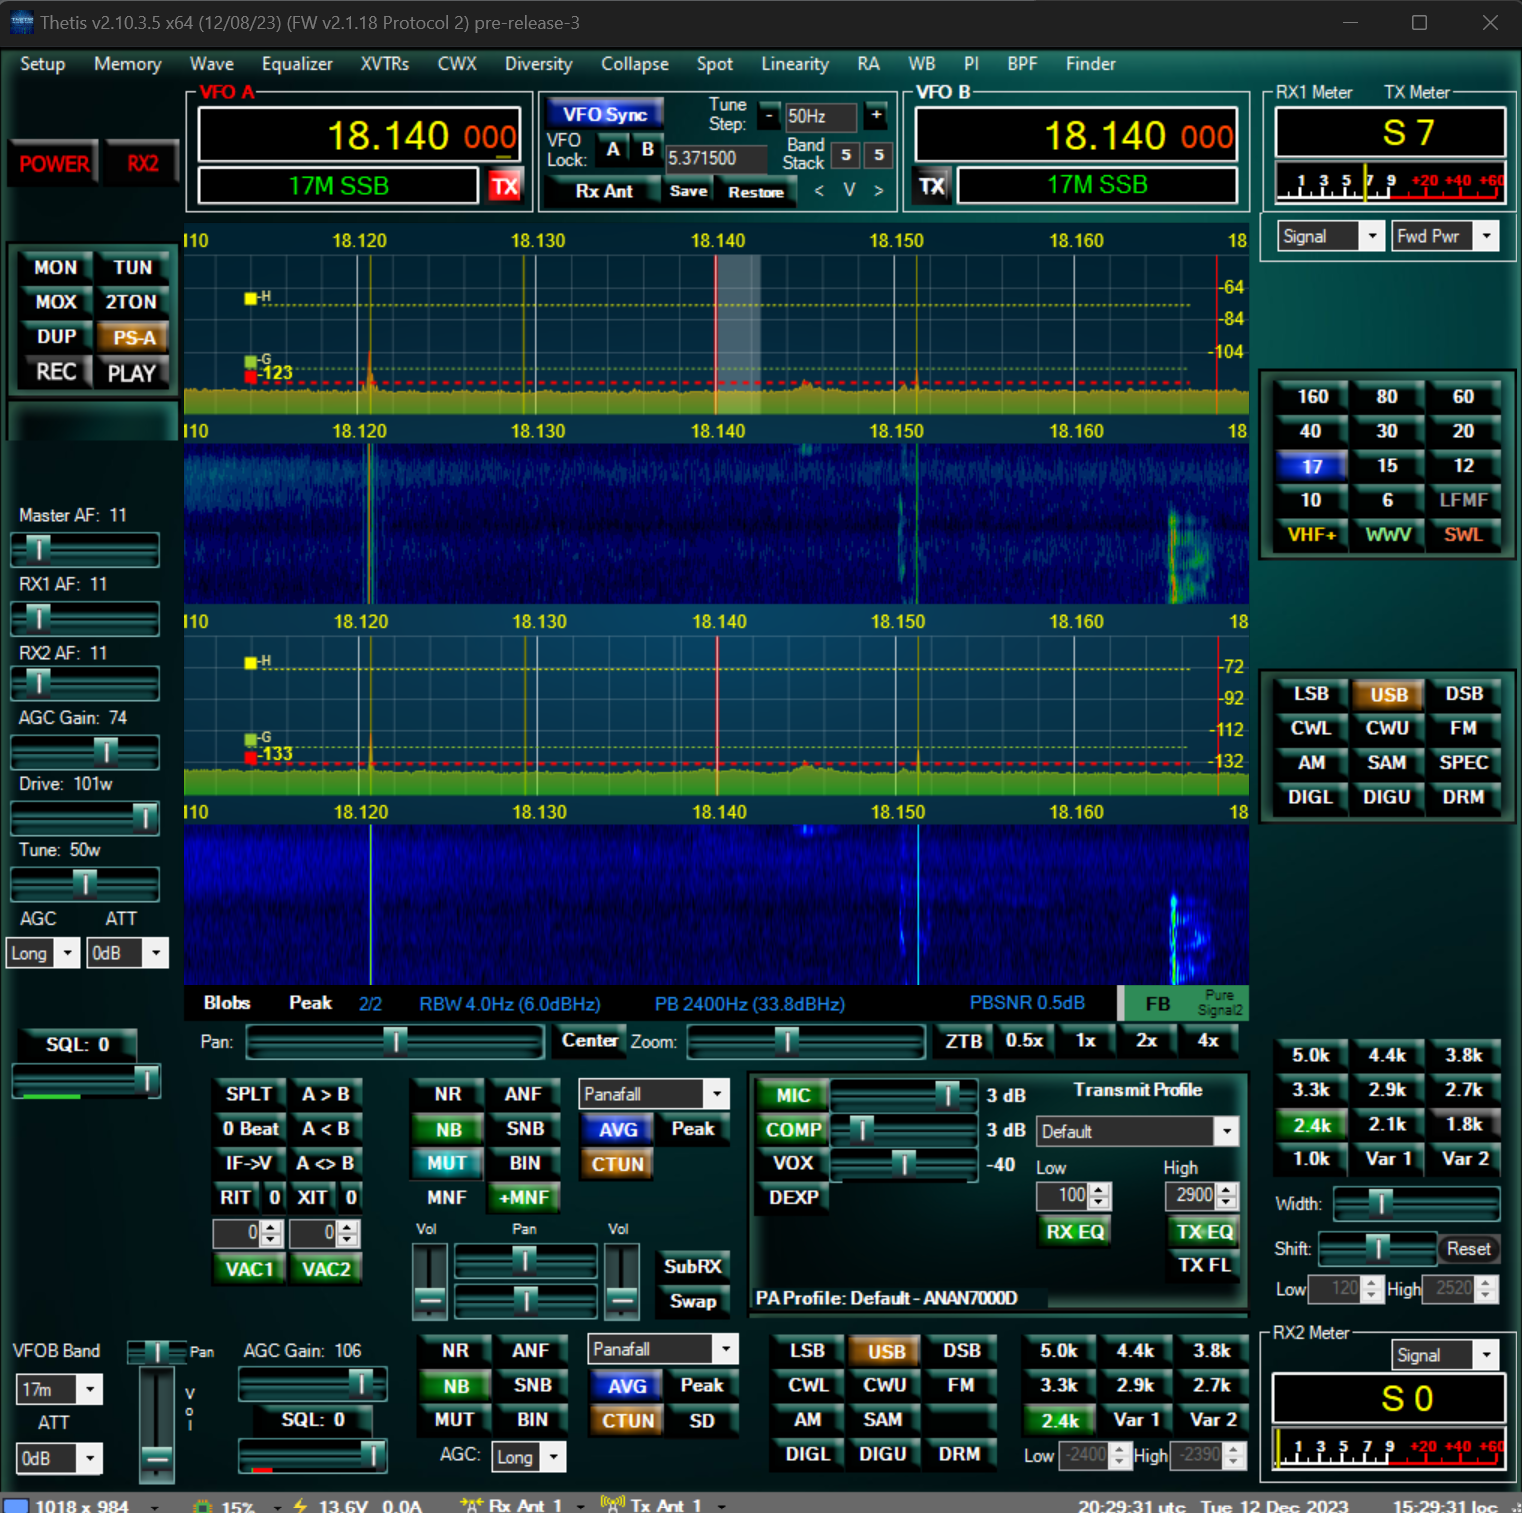1522x1513 pixels.
Task: Click the band stack V arrow
Action: tap(849, 190)
